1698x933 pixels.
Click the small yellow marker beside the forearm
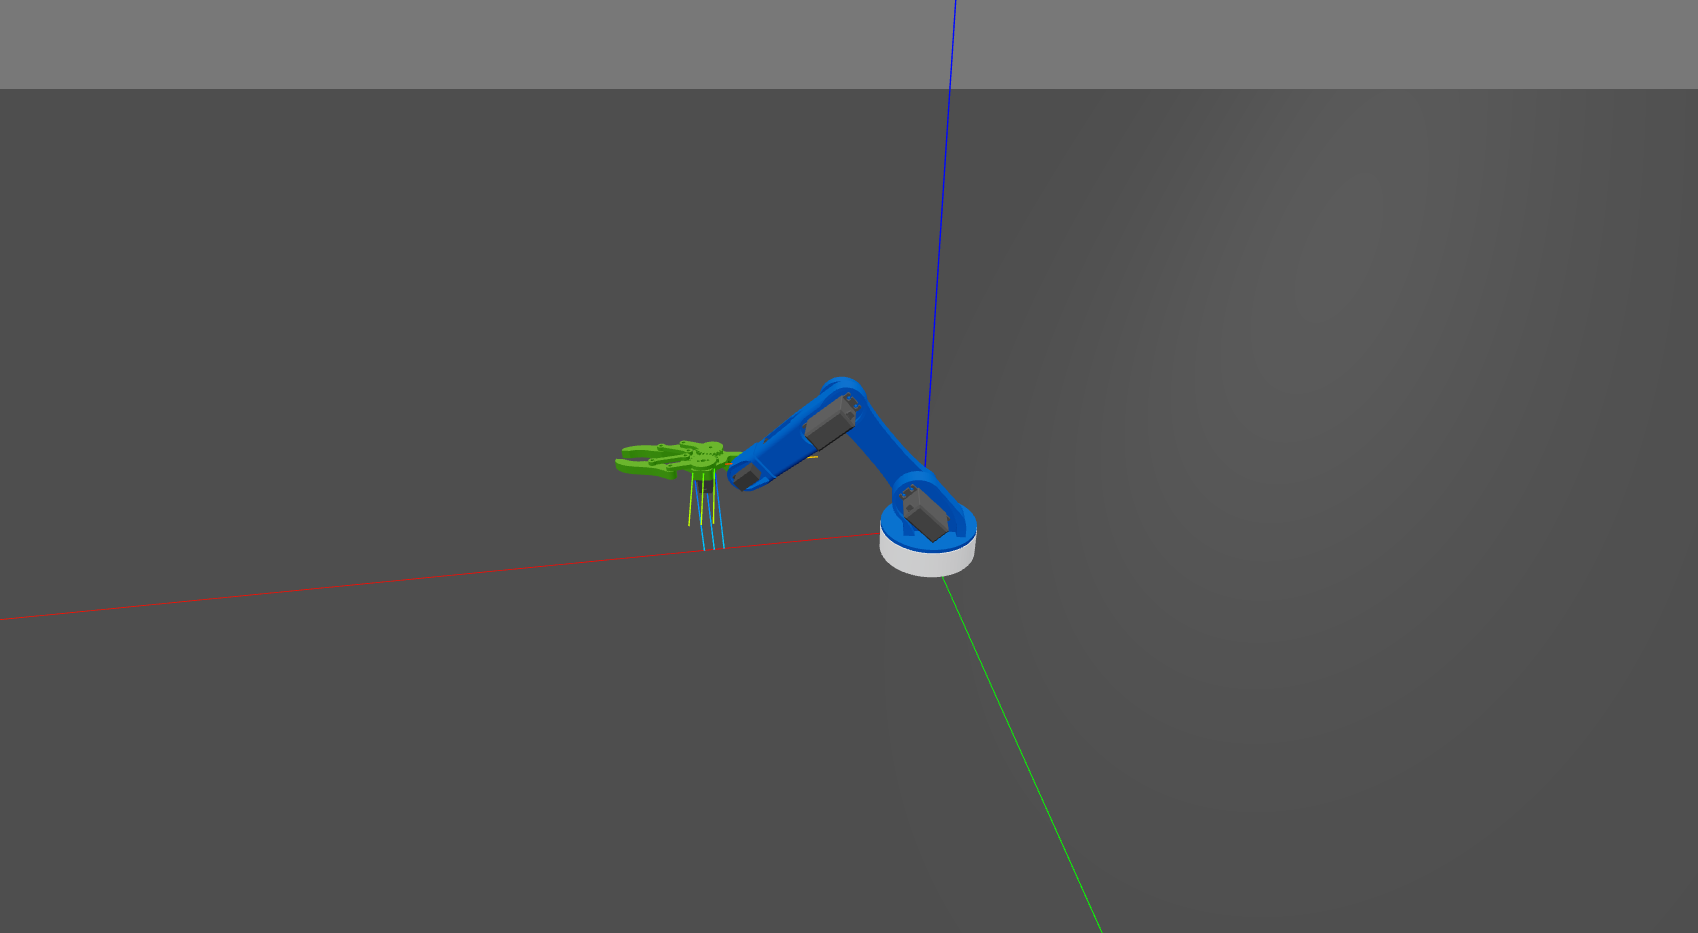click(x=814, y=457)
